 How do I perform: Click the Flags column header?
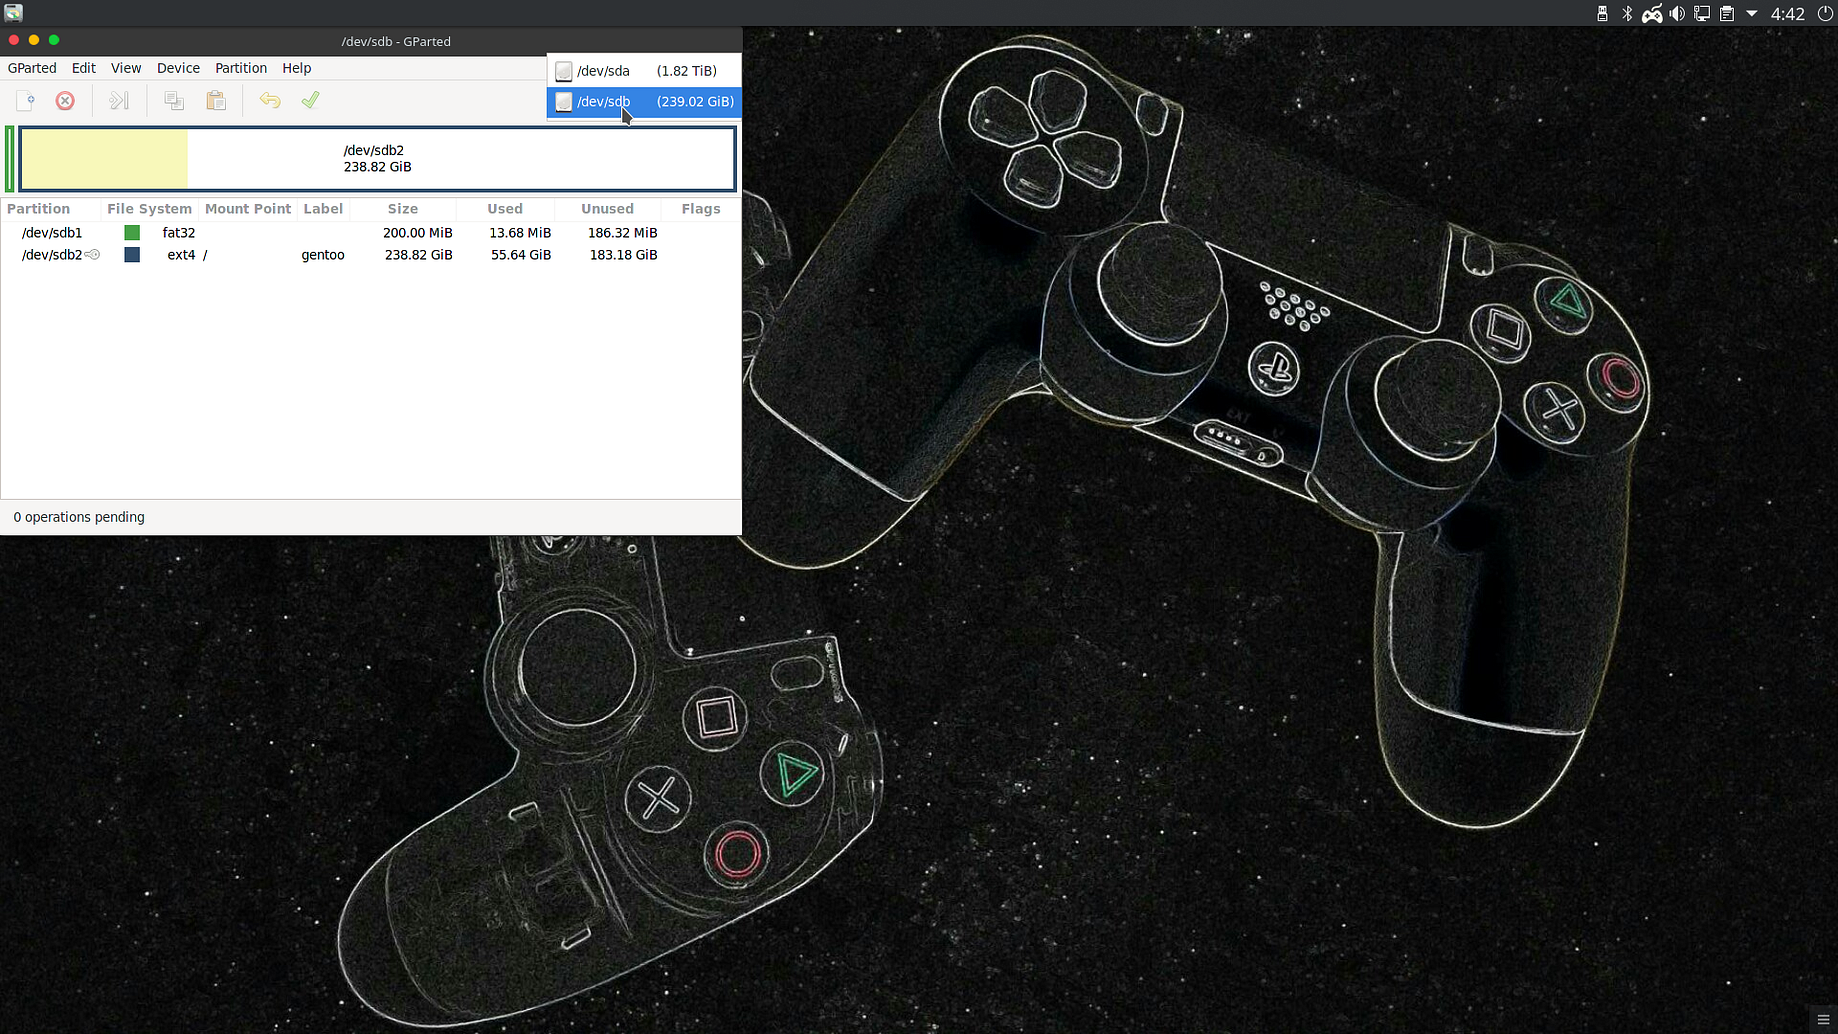coord(701,209)
